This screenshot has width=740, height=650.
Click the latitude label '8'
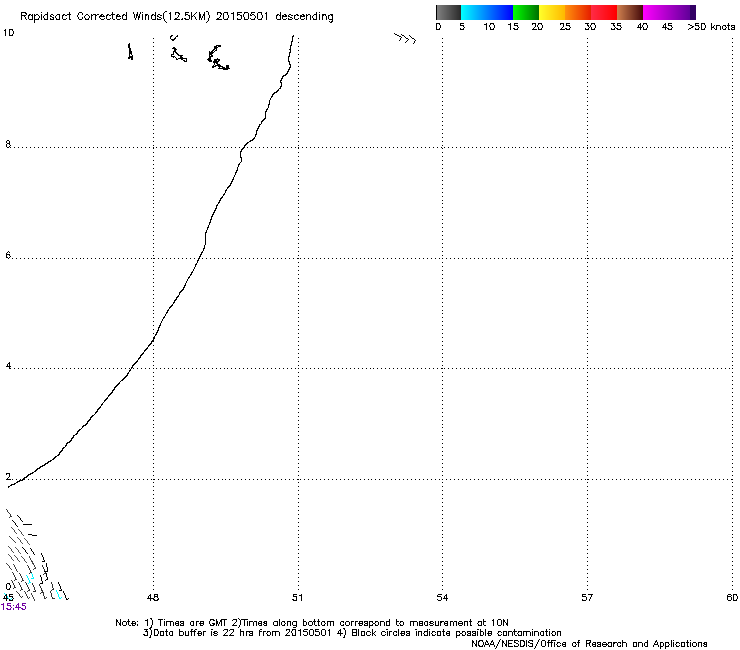tap(8, 144)
